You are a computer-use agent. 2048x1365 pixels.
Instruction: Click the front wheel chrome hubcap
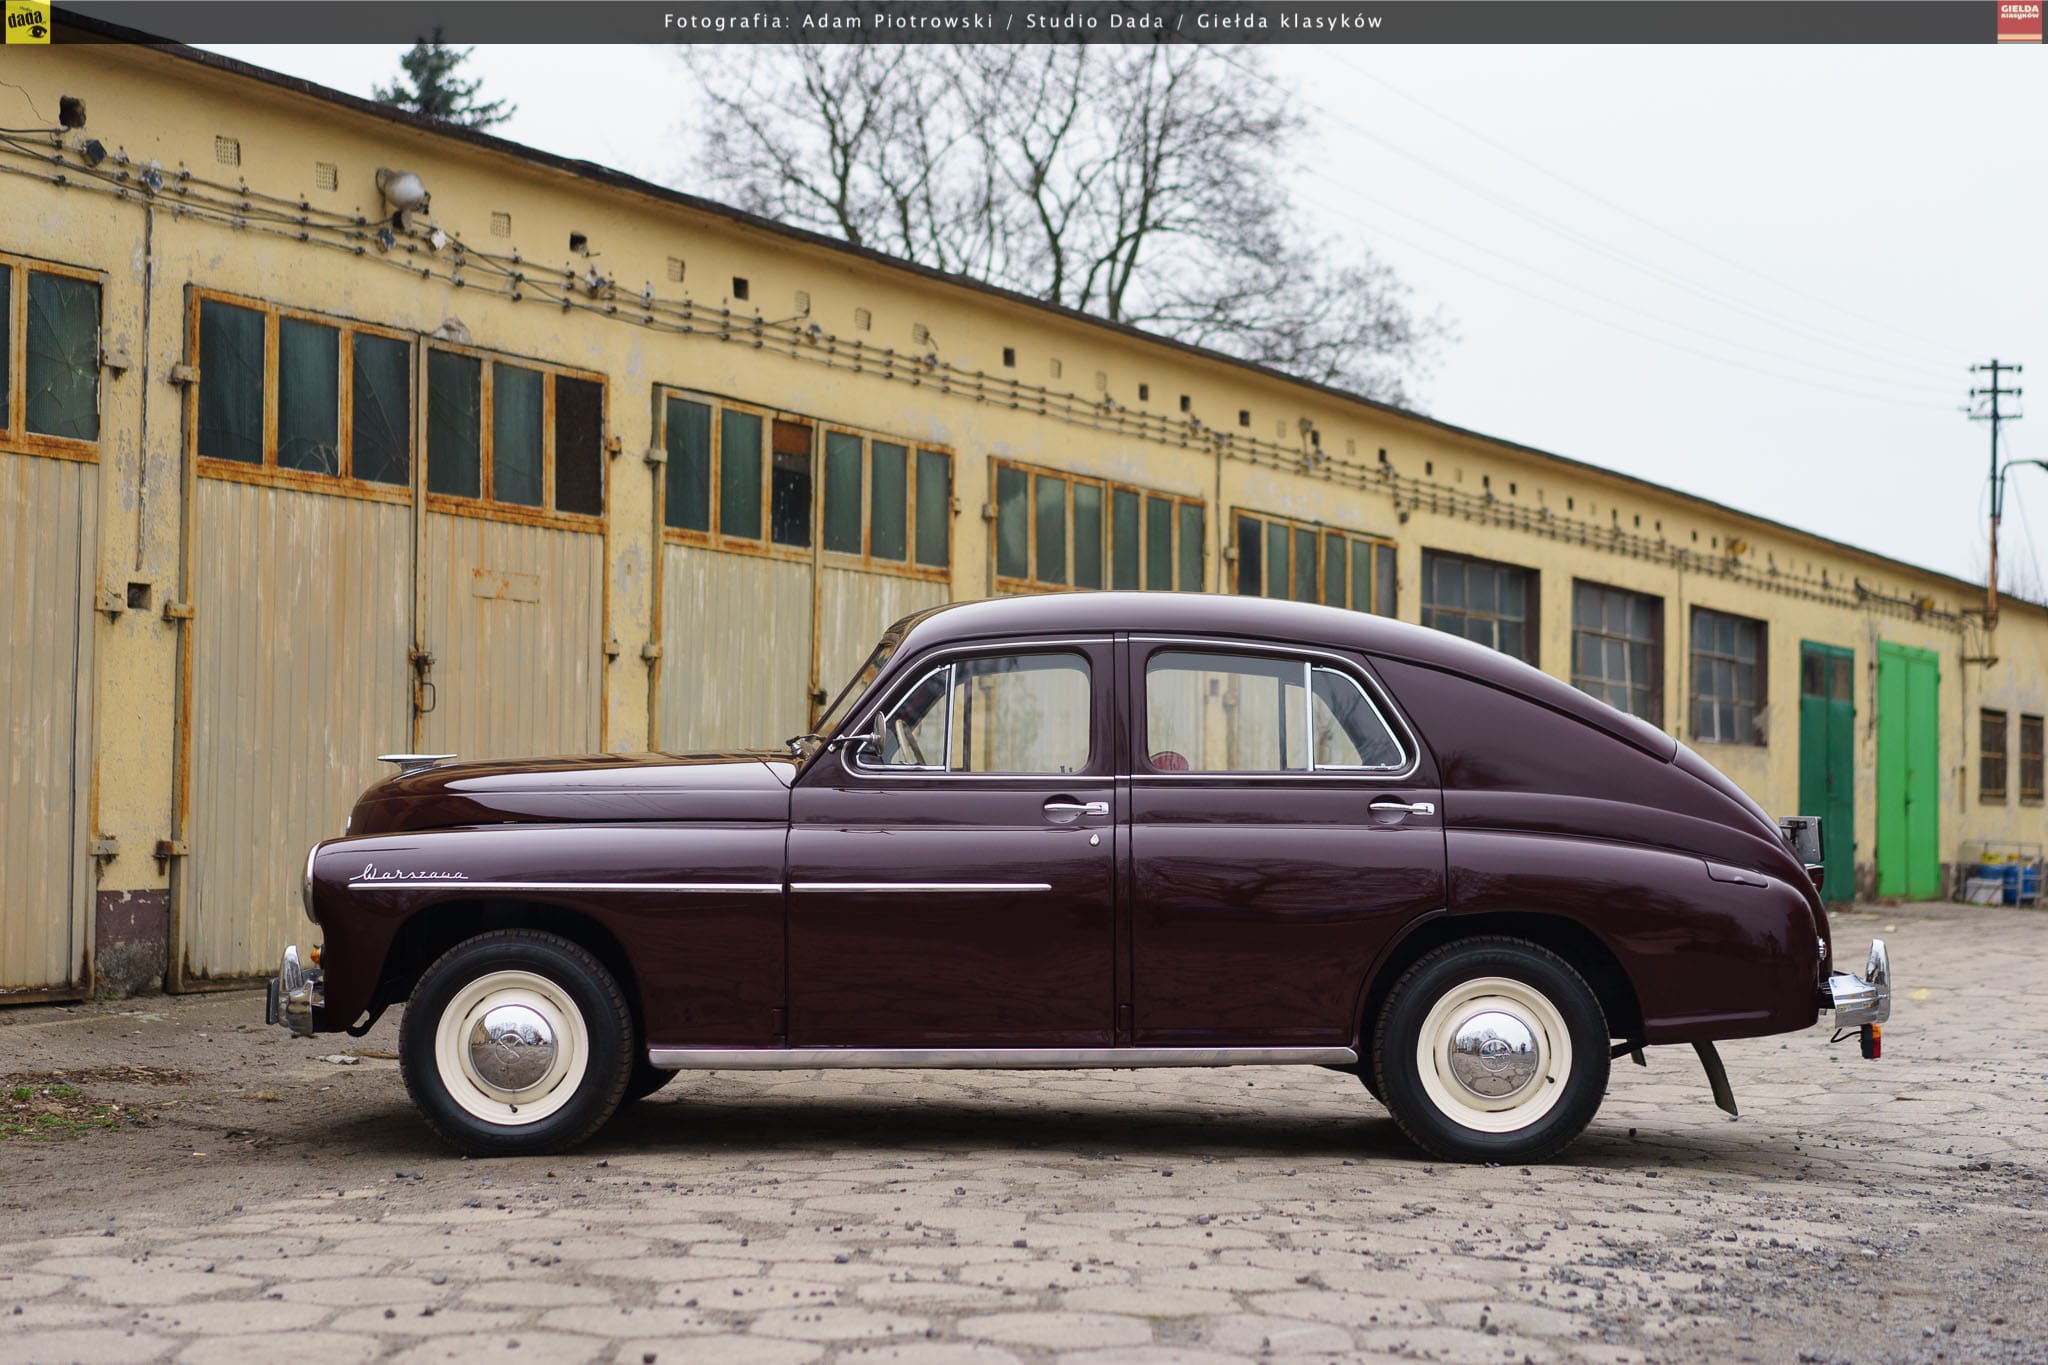(x=512, y=1047)
